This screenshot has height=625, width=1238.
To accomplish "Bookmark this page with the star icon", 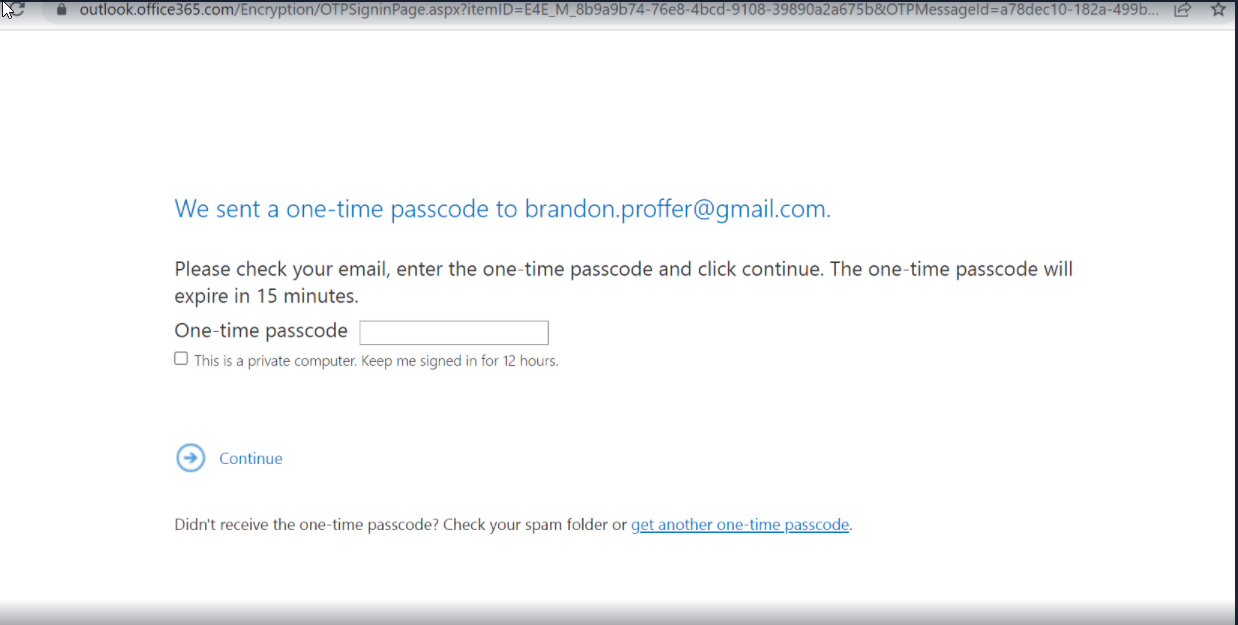I will point(1217,9).
